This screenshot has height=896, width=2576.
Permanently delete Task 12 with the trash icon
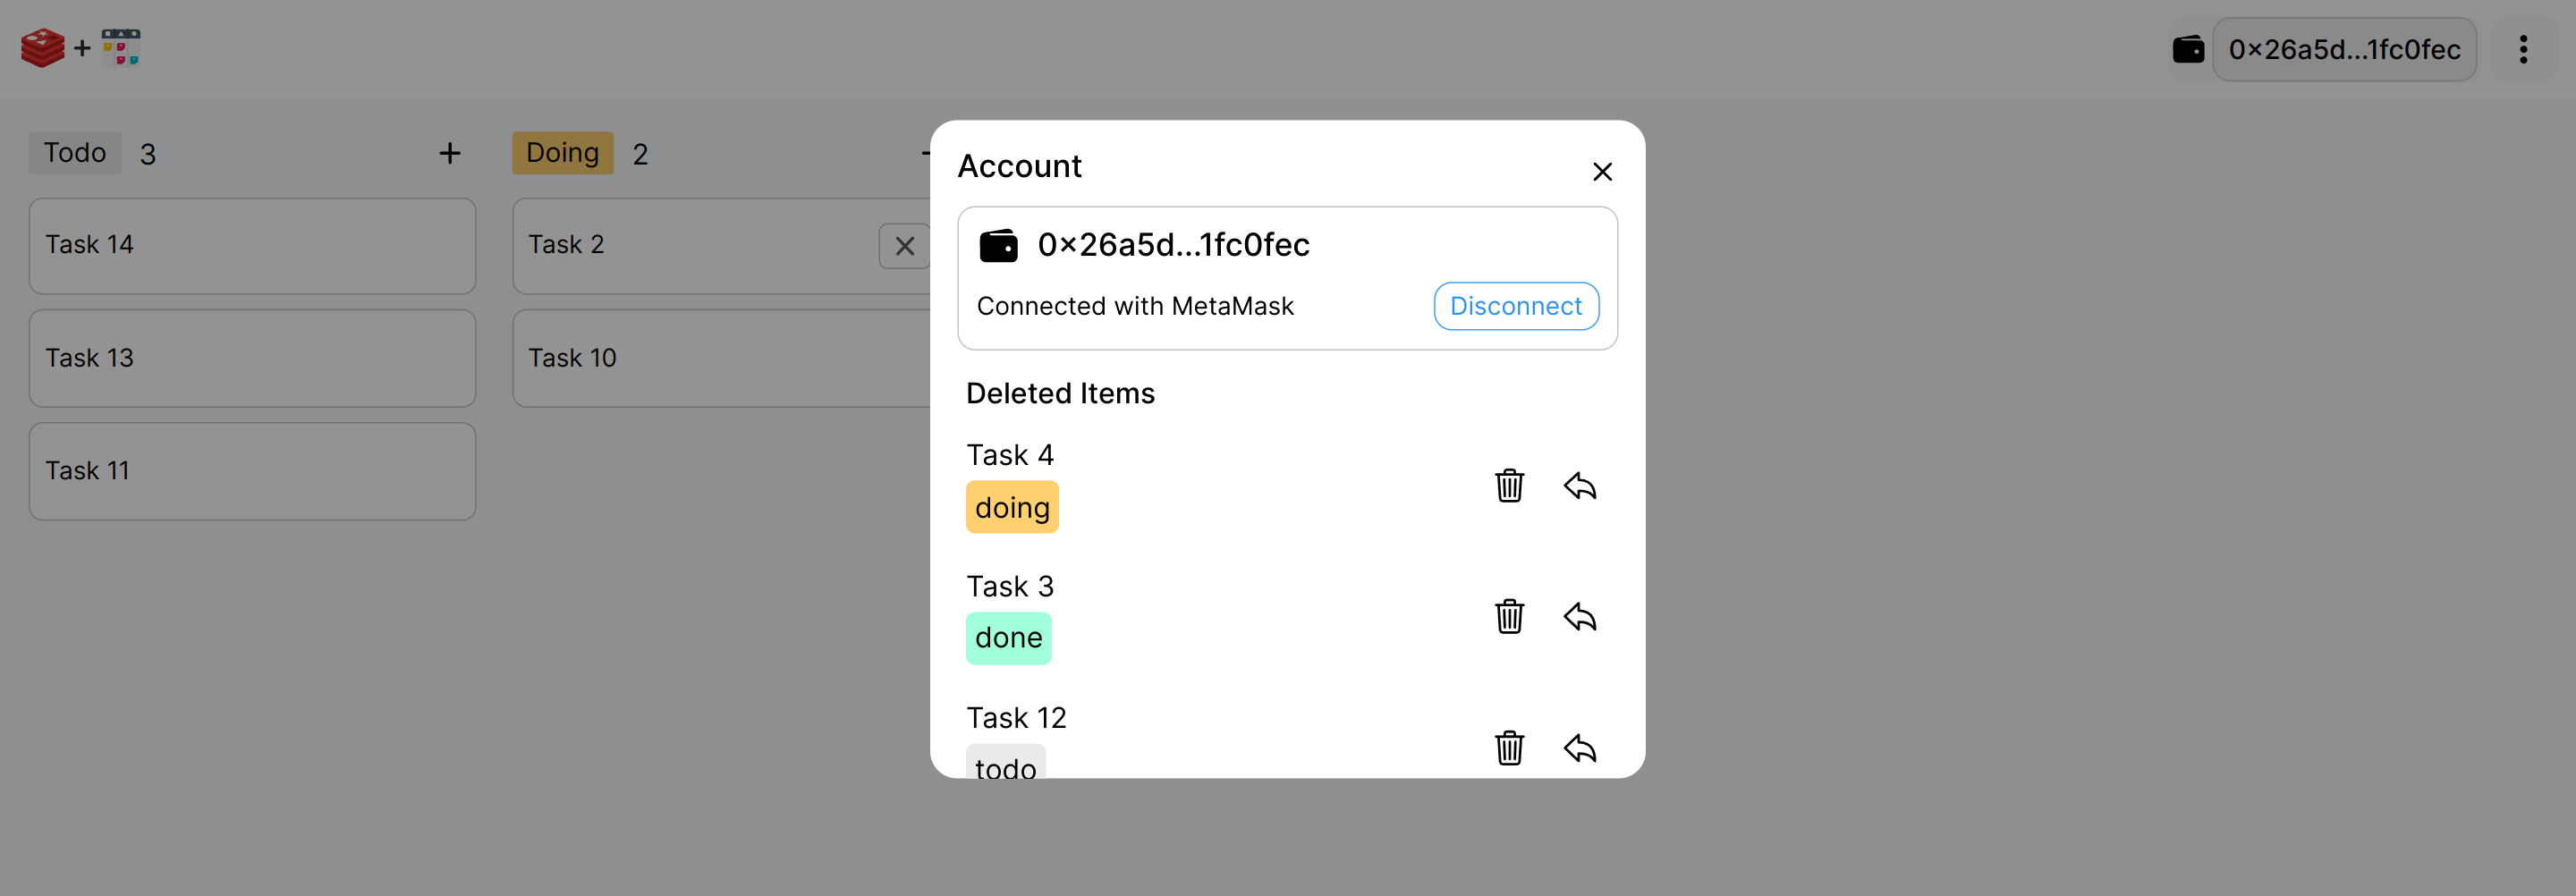point(1510,748)
